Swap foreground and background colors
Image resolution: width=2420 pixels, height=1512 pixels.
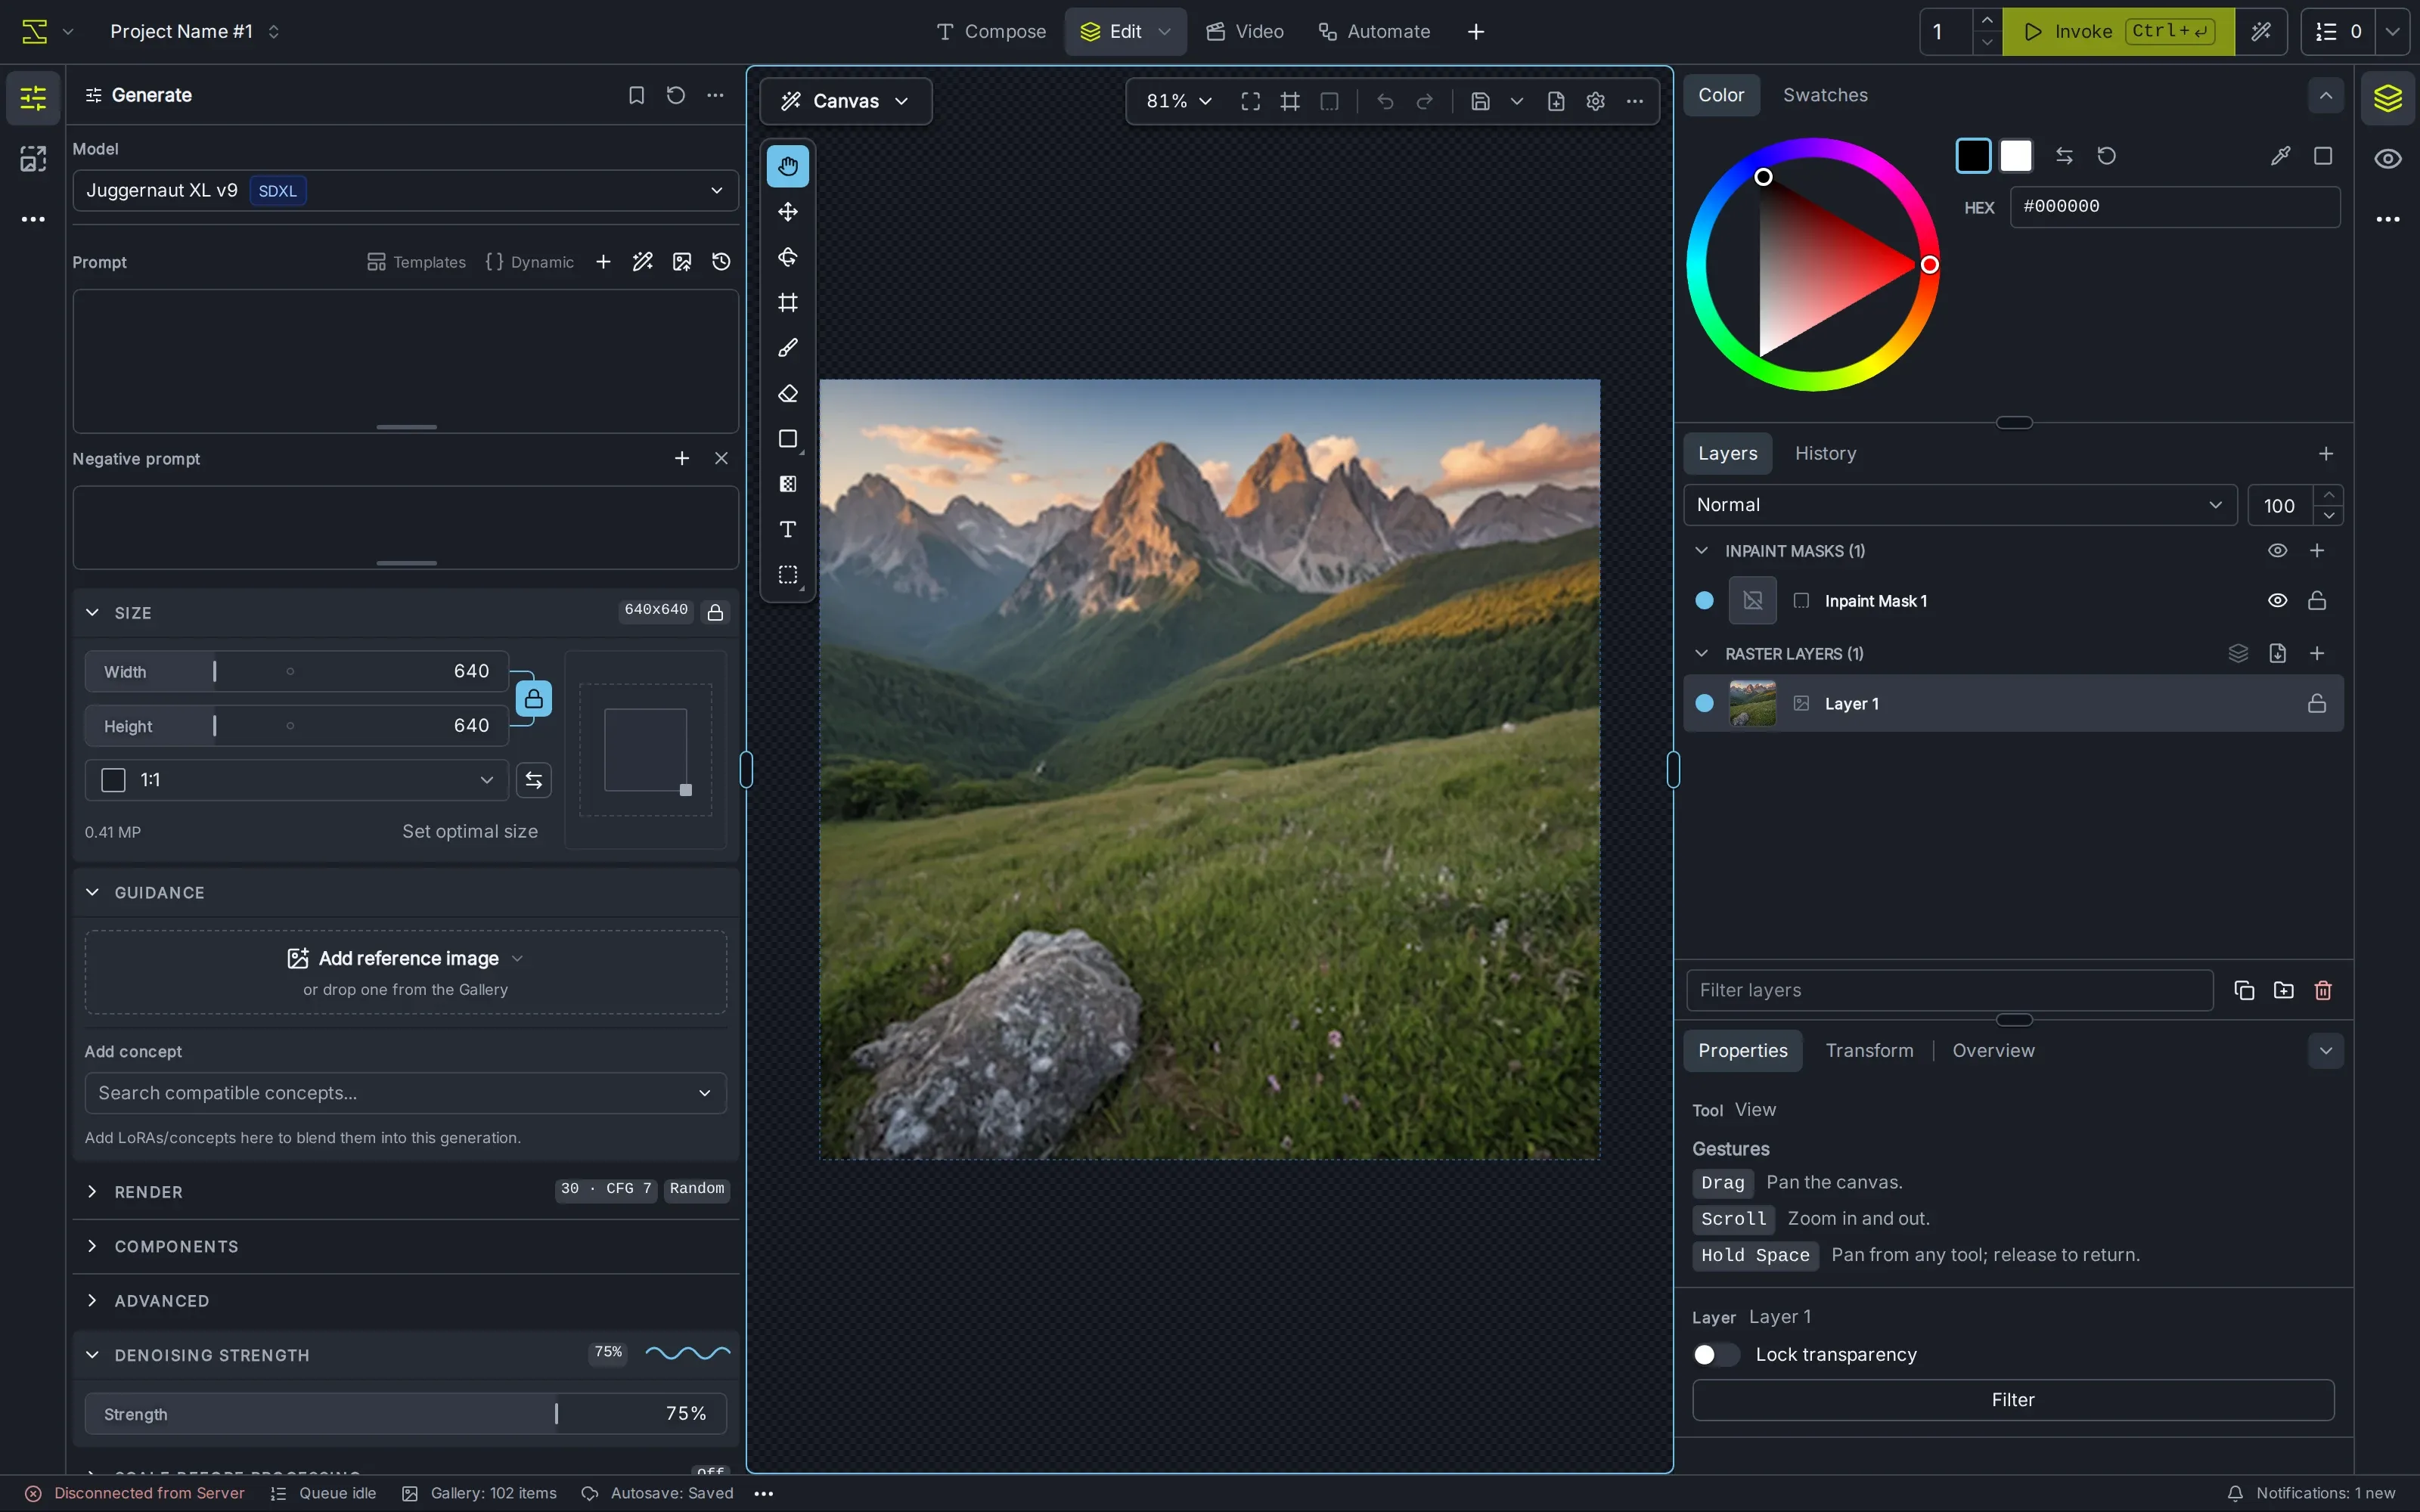click(x=2064, y=156)
